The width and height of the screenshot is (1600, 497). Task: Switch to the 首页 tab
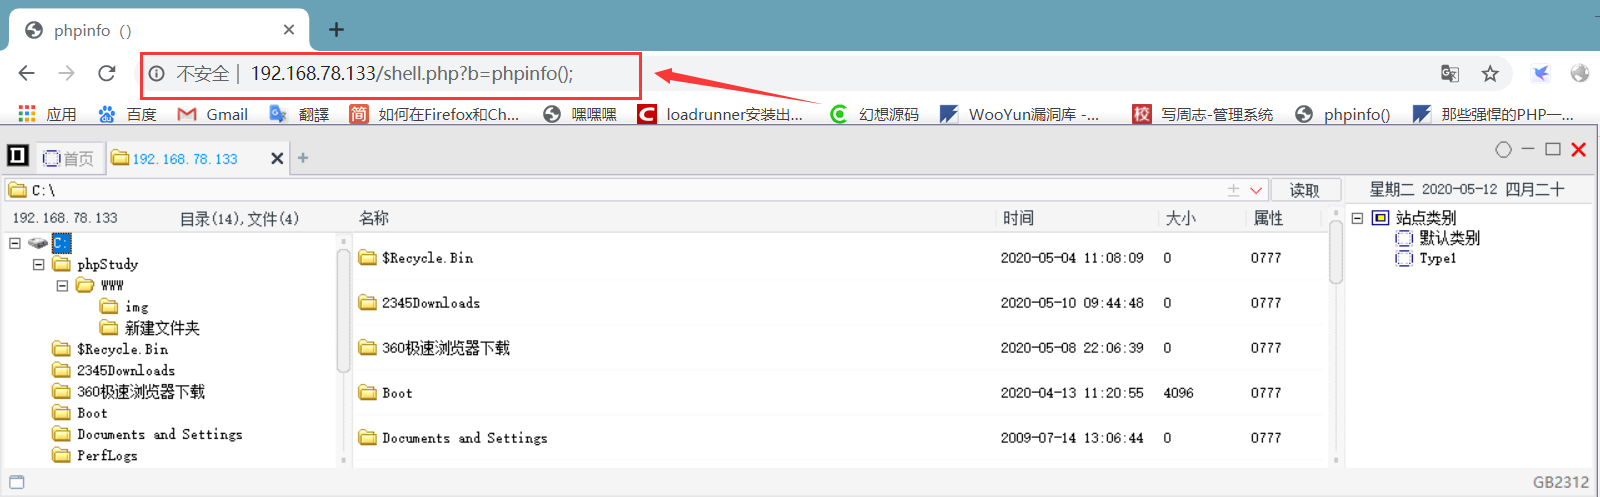(69, 158)
